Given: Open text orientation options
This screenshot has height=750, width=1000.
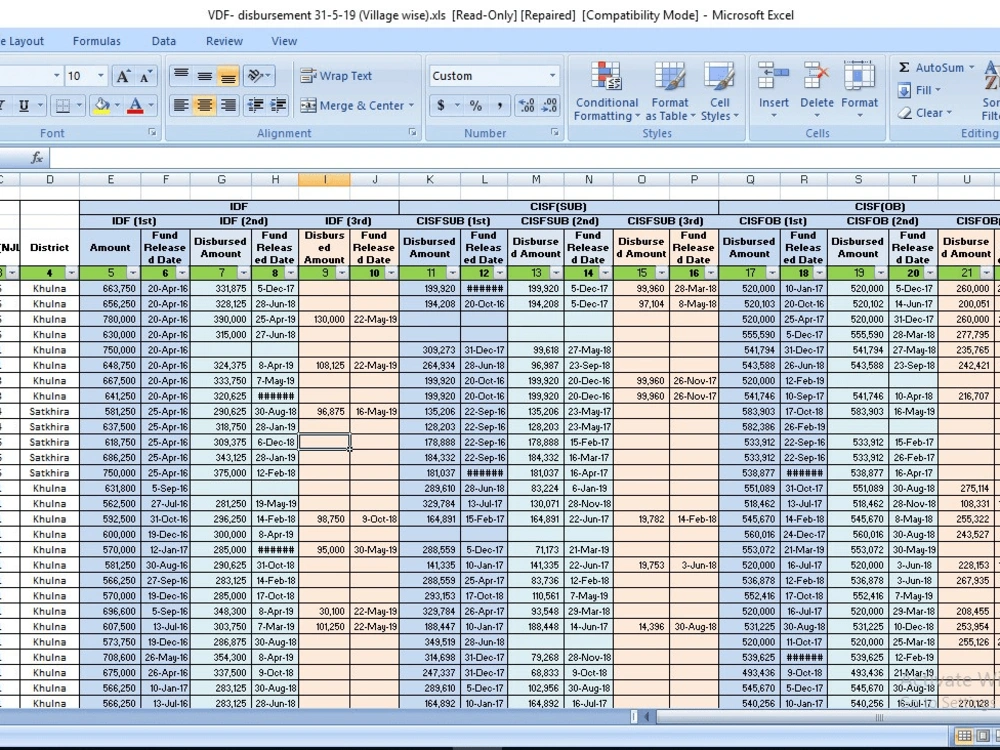Looking at the screenshot, I should point(258,76).
